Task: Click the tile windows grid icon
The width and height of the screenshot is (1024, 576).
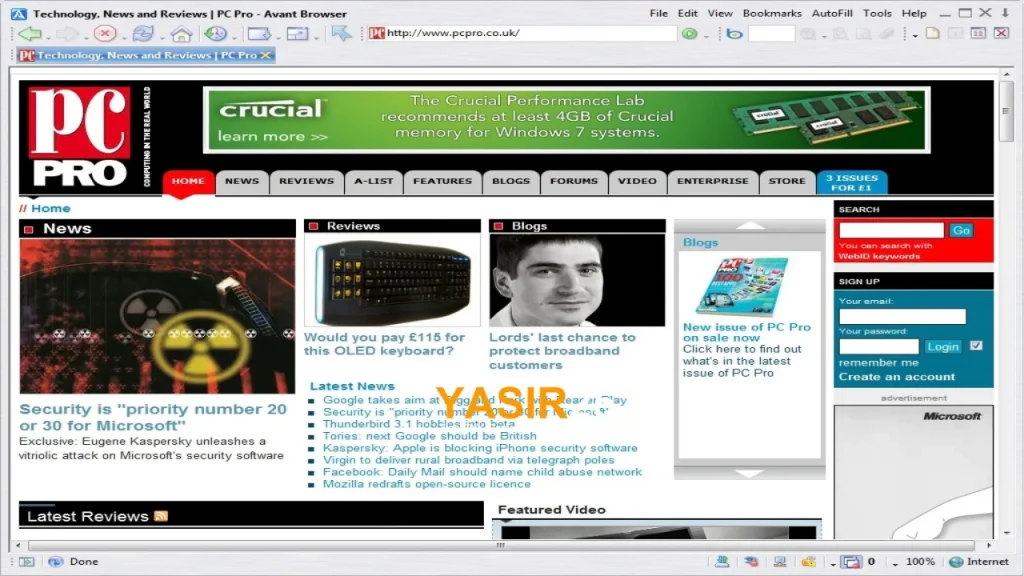Action: pos(978,33)
